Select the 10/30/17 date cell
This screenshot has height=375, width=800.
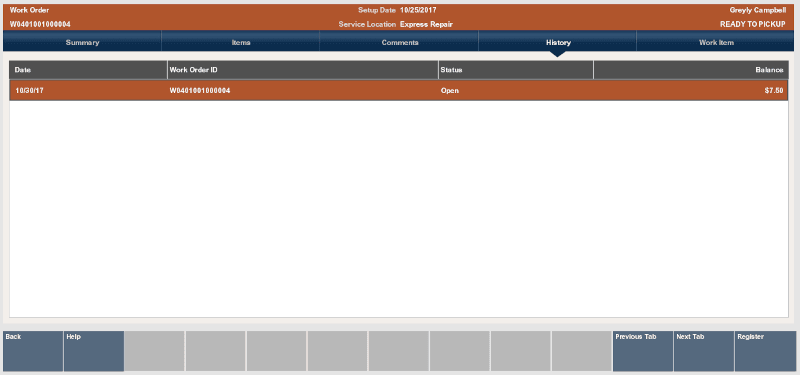click(x=30, y=91)
